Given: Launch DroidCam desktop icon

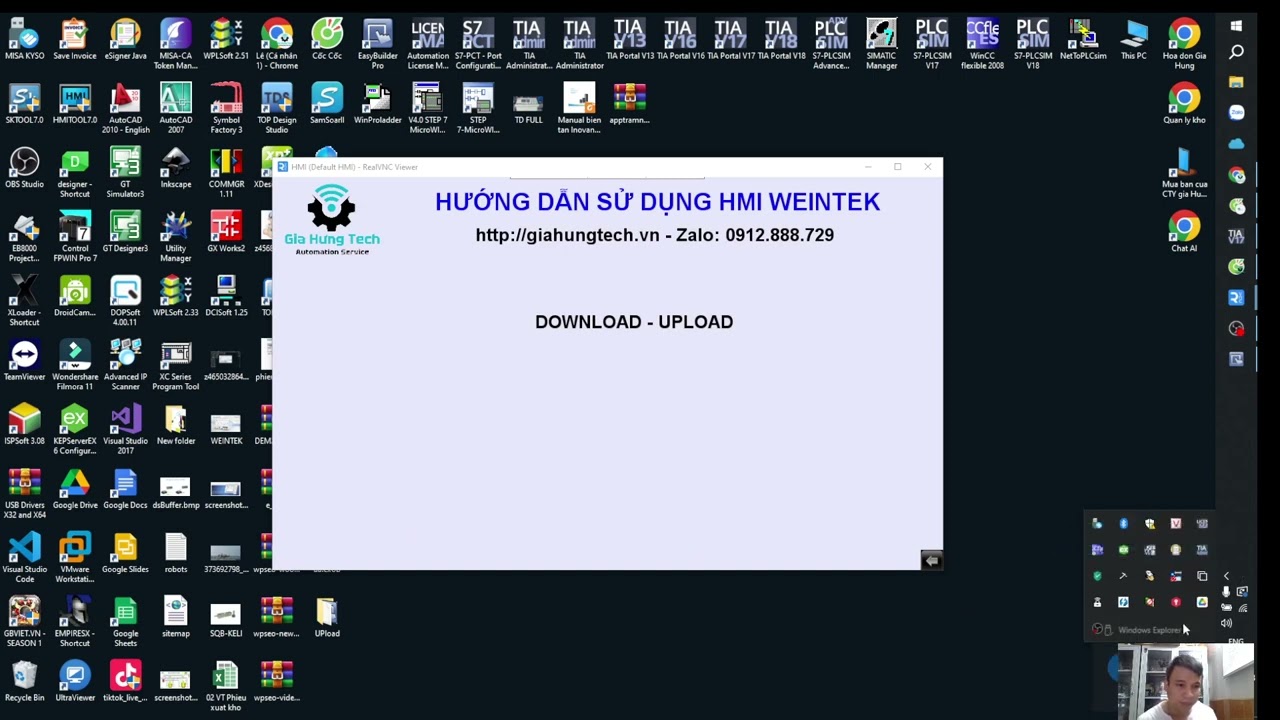Looking at the screenshot, I should point(75,296).
